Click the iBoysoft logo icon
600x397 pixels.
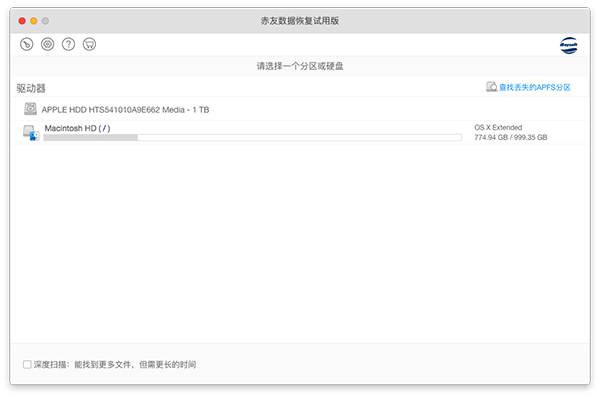pyautogui.click(x=569, y=46)
